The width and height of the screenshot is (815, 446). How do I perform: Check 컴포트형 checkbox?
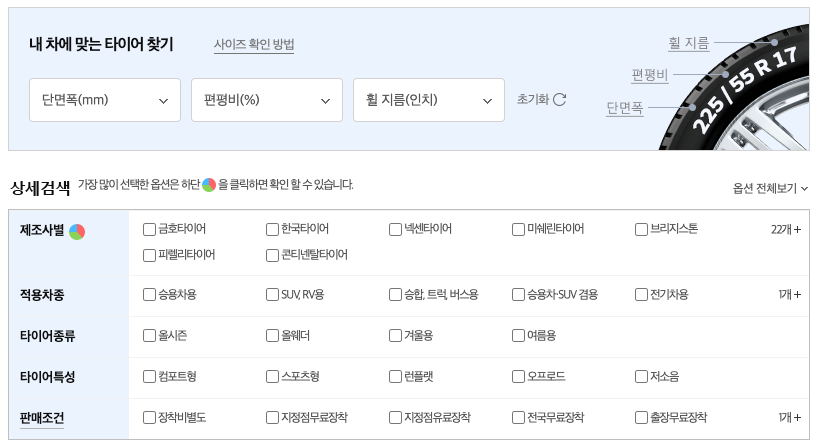coord(149,377)
